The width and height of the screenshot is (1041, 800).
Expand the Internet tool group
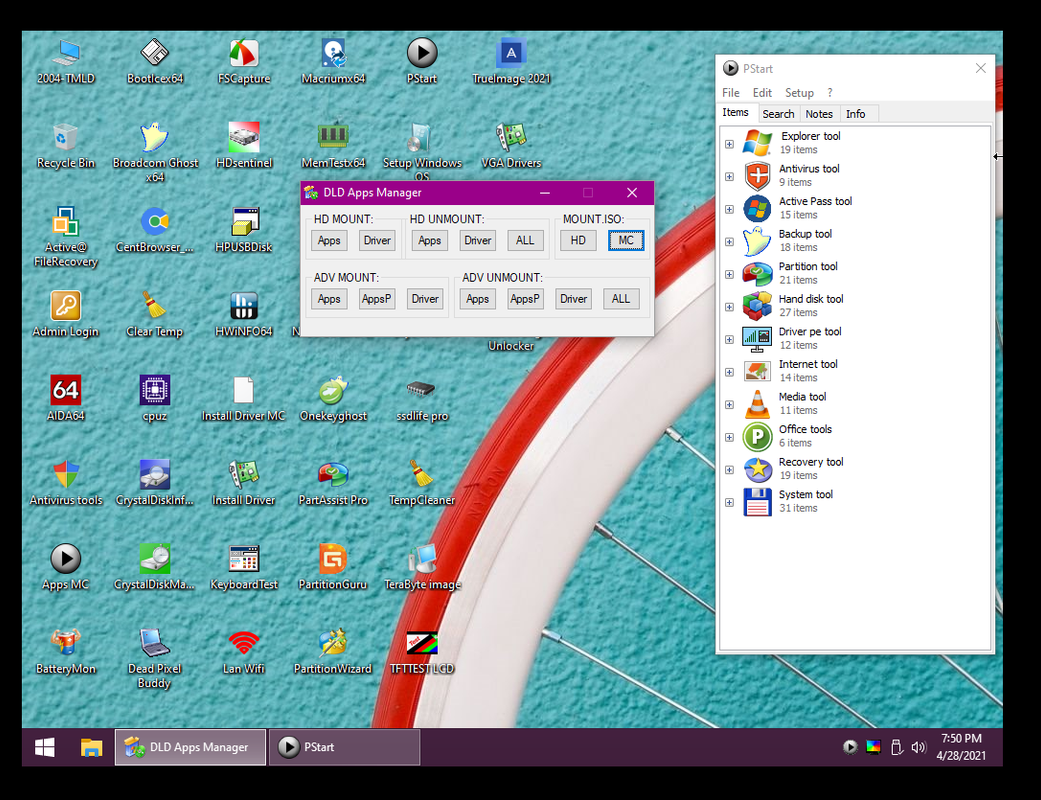click(x=729, y=372)
